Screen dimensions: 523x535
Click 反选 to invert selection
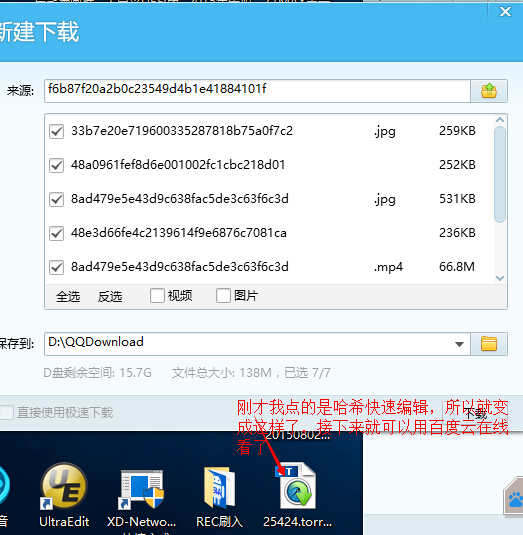[110, 296]
